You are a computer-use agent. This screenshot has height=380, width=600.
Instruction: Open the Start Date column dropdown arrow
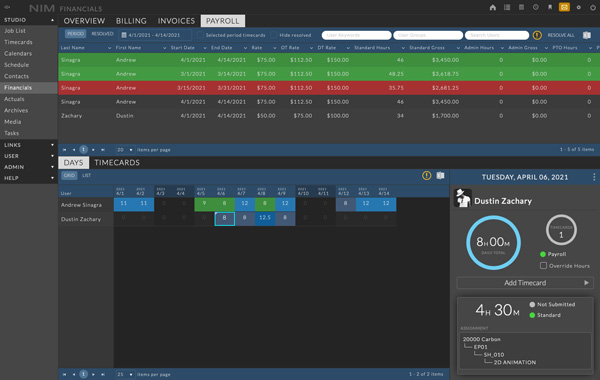coord(205,48)
